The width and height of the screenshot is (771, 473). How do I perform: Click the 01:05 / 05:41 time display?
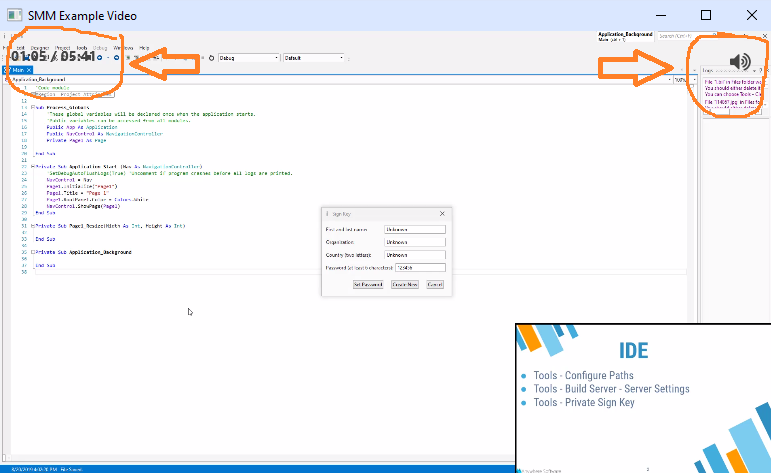[53, 57]
